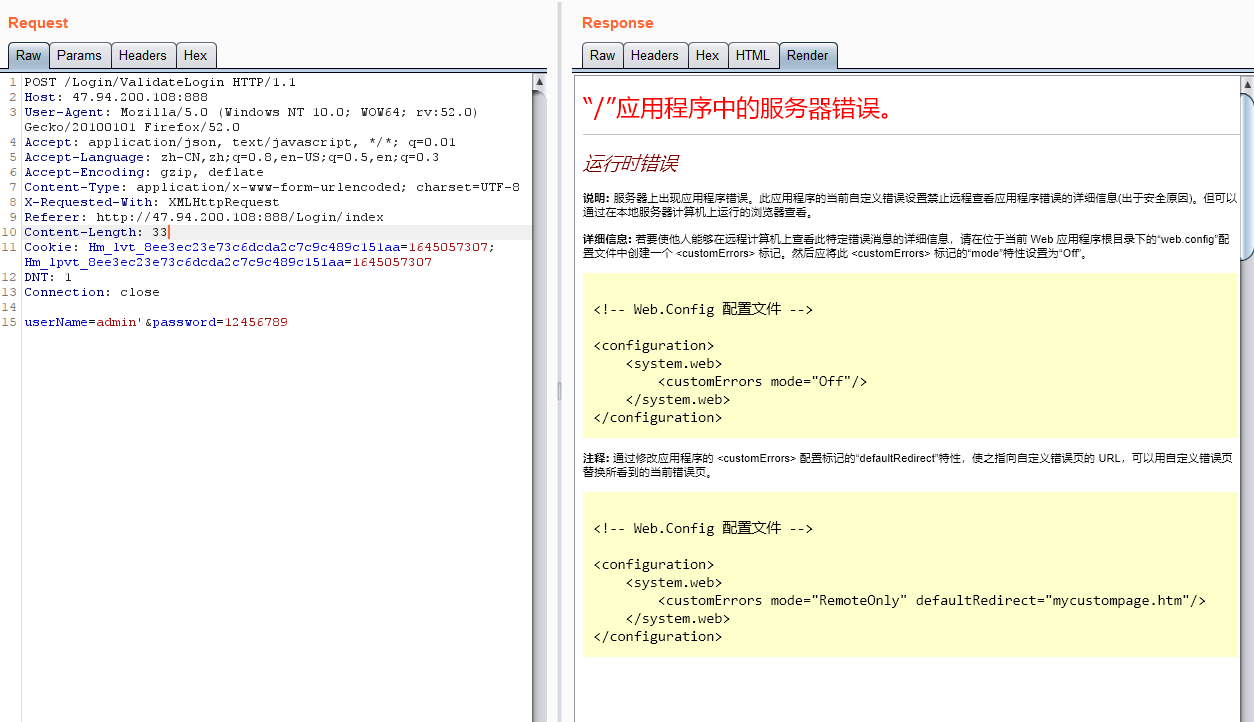Click the Host header line

coord(116,97)
